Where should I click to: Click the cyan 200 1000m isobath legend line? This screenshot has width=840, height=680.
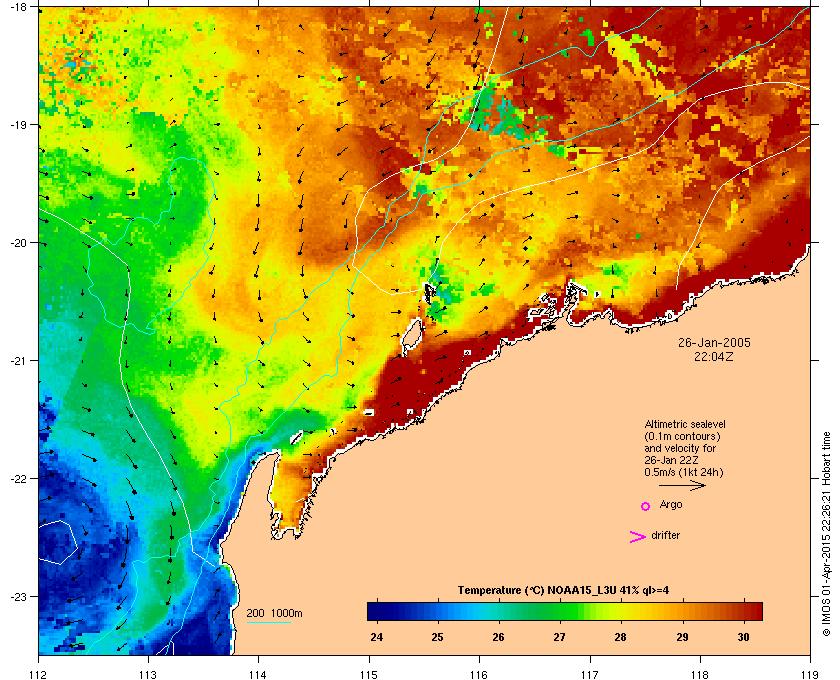coord(268,622)
